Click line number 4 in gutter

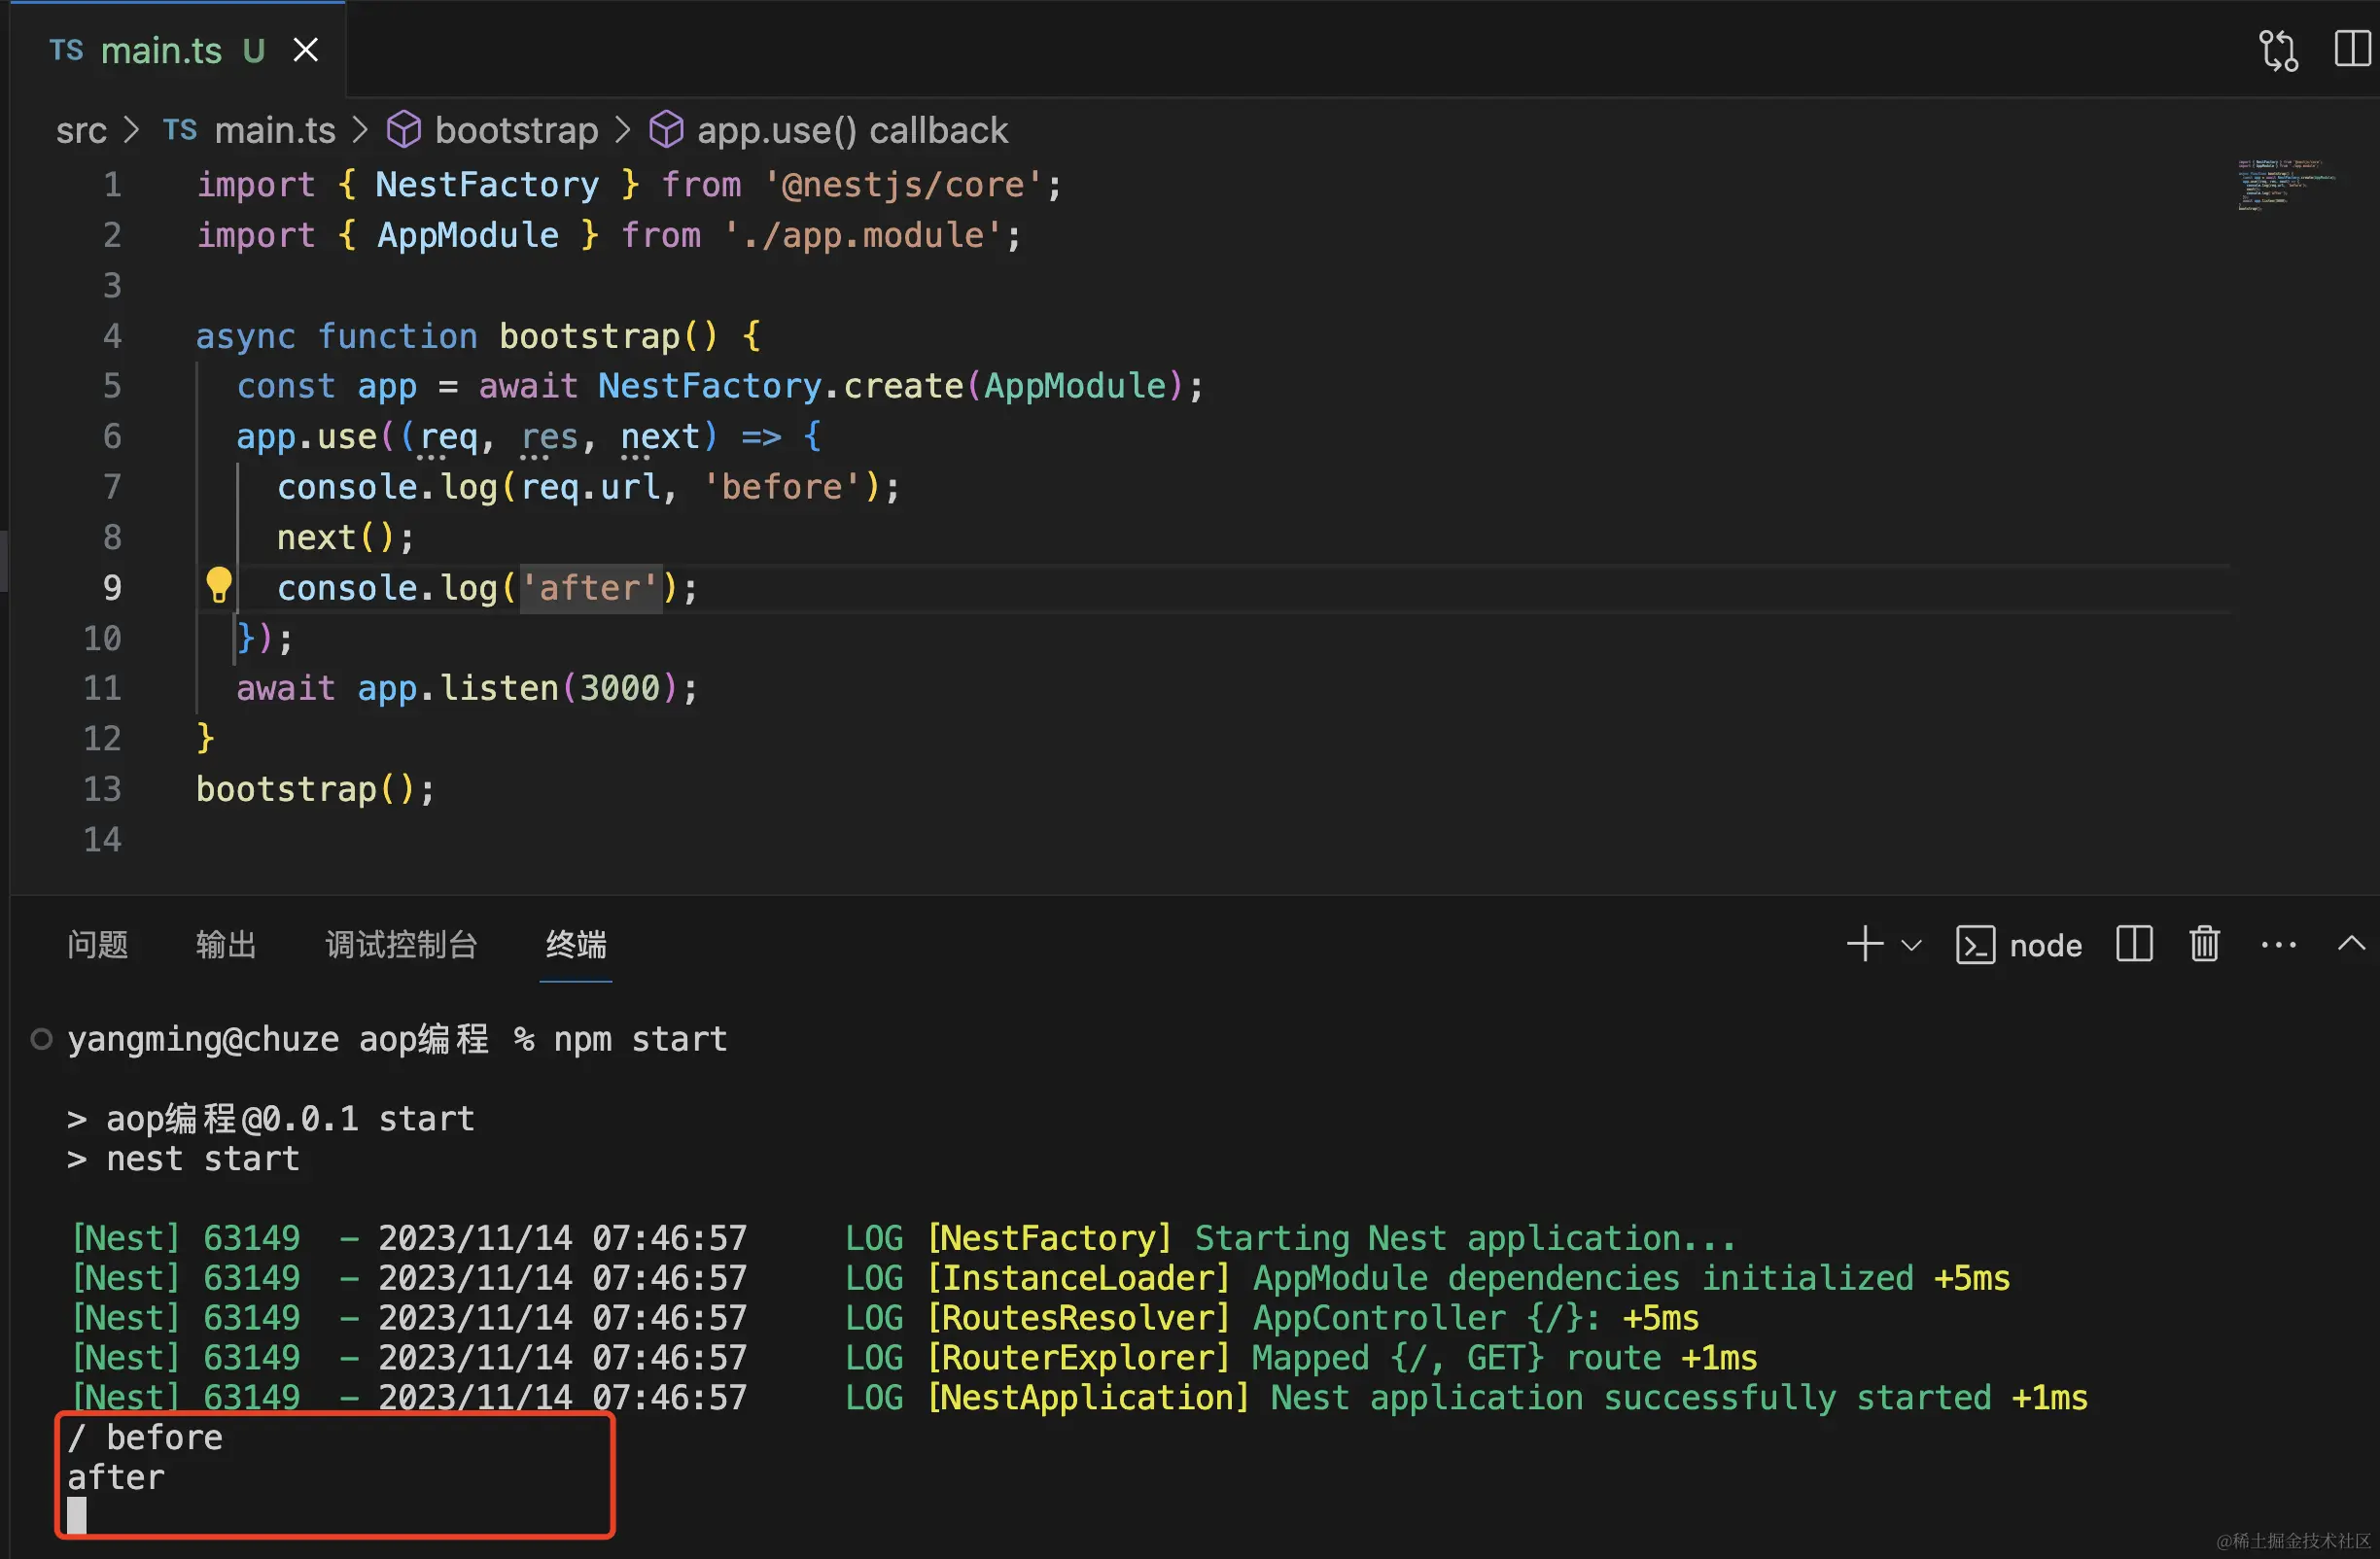pos(112,336)
